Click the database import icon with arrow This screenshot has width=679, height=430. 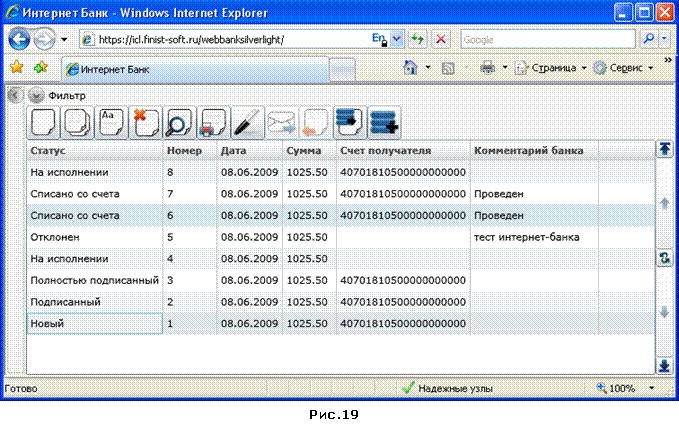(x=350, y=123)
